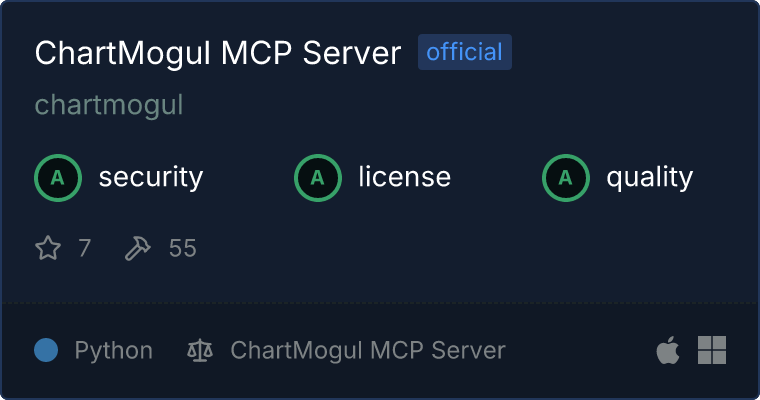Click the security label text
This screenshot has height=400, width=760.
point(151,177)
